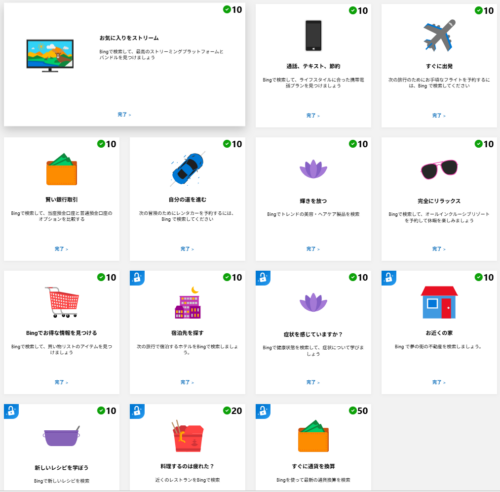Image resolution: width=500 pixels, height=492 pixels.
Task: Click completed link under airplane card
Action: click(439, 116)
